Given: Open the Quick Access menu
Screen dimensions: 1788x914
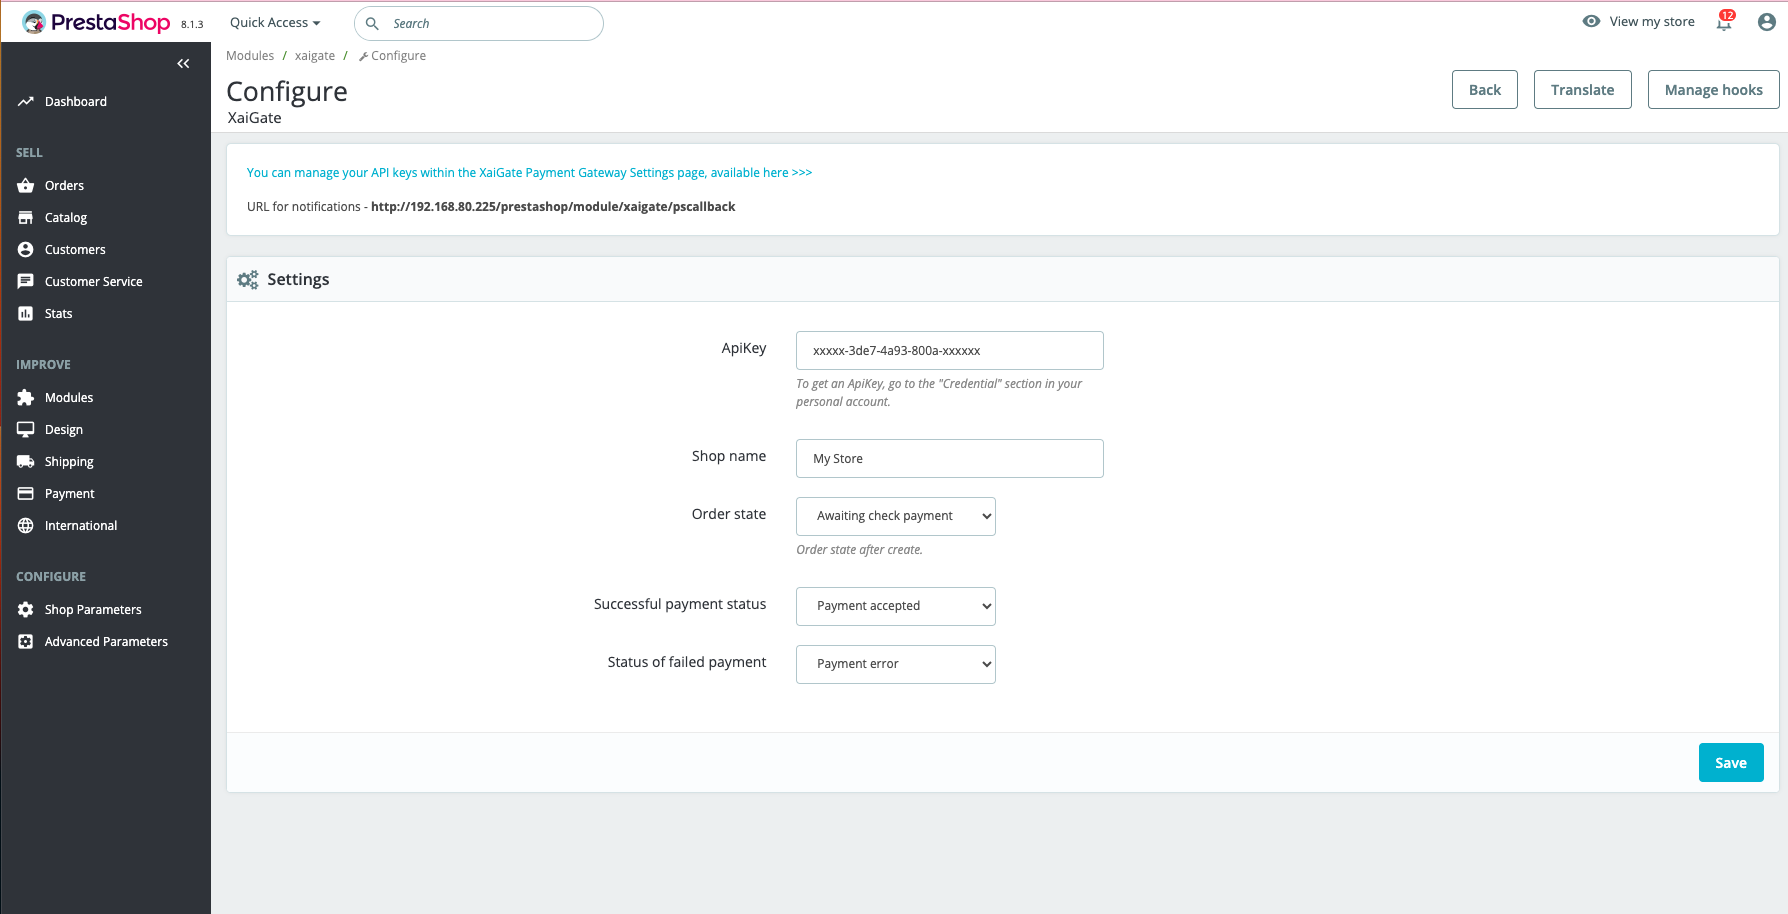Looking at the screenshot, I should [273, 22].
